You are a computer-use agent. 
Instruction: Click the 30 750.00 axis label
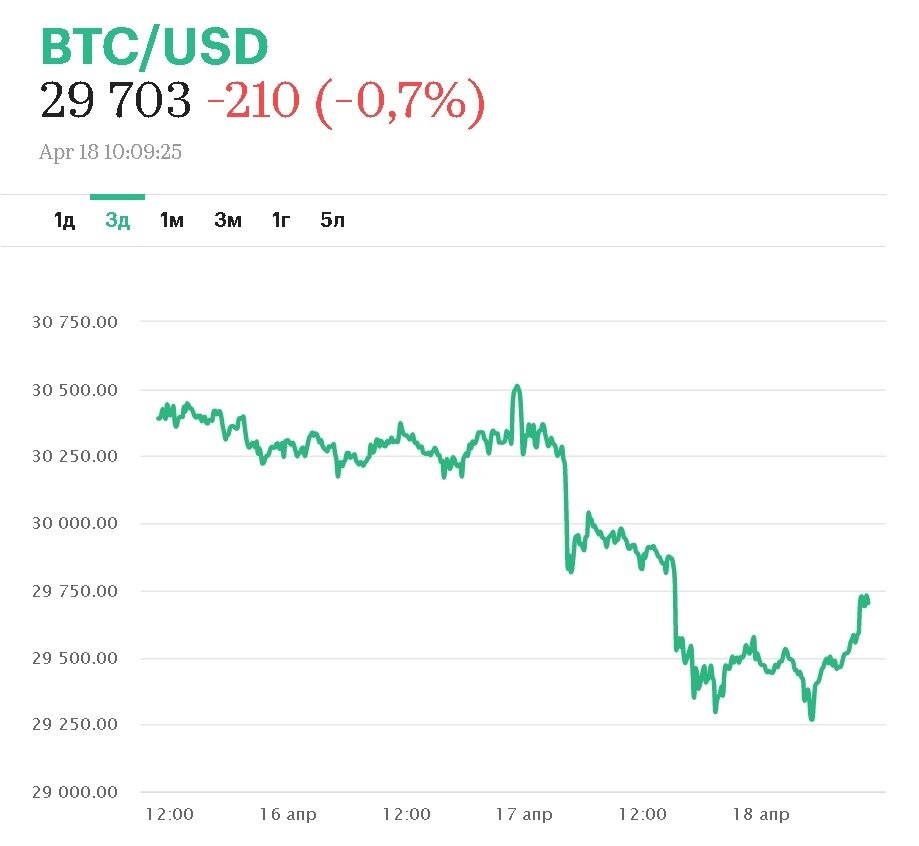point(75,322)
